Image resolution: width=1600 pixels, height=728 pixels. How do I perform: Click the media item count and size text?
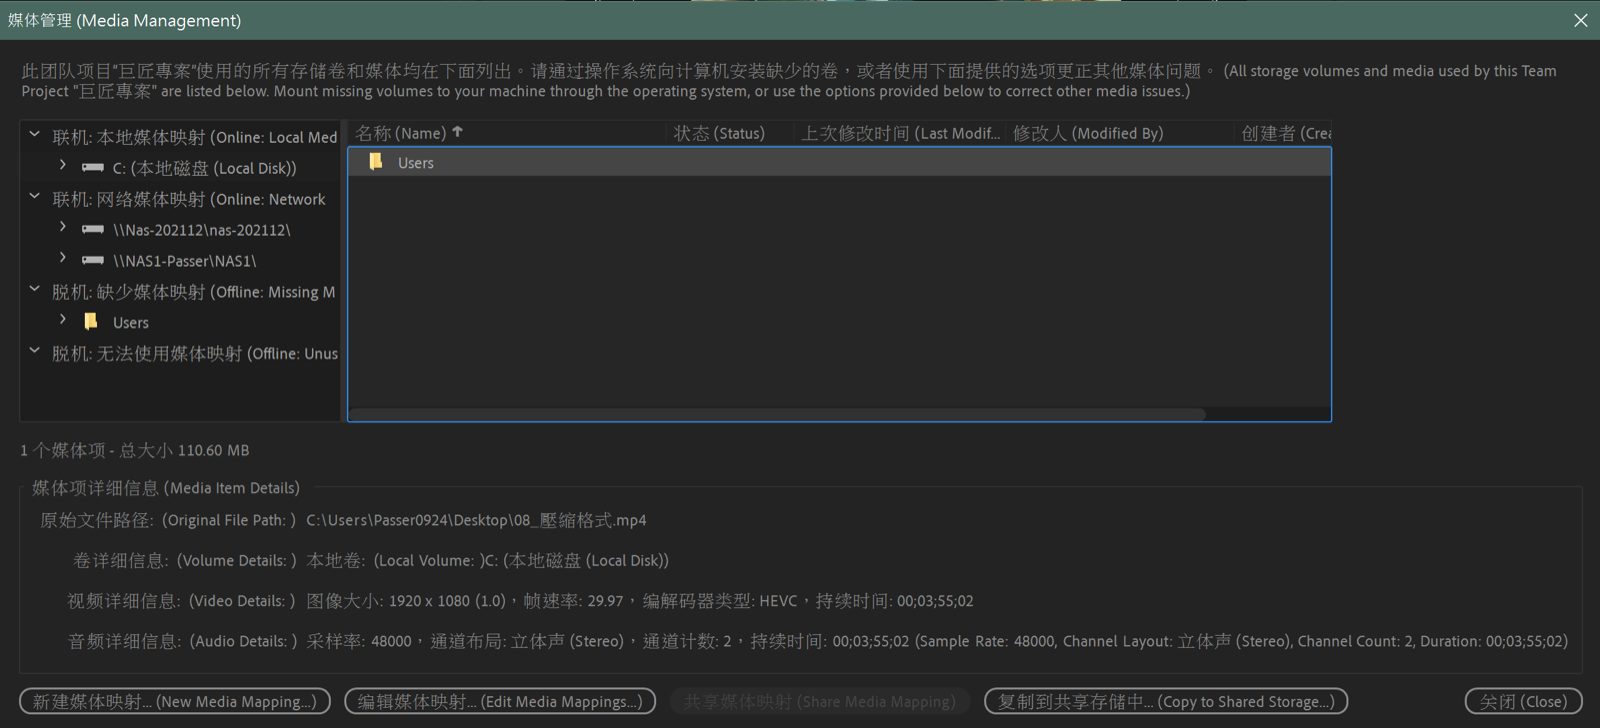[135, 450]
